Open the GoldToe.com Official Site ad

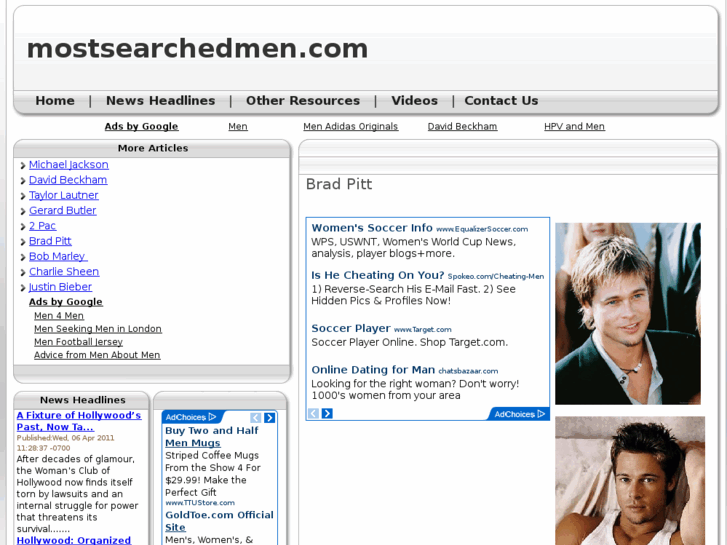[x=219, y=521]
